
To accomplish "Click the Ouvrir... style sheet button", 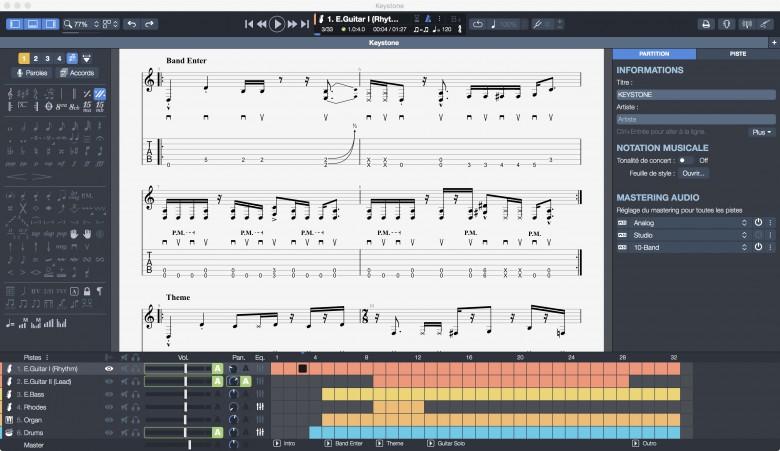I will point(694,173).
